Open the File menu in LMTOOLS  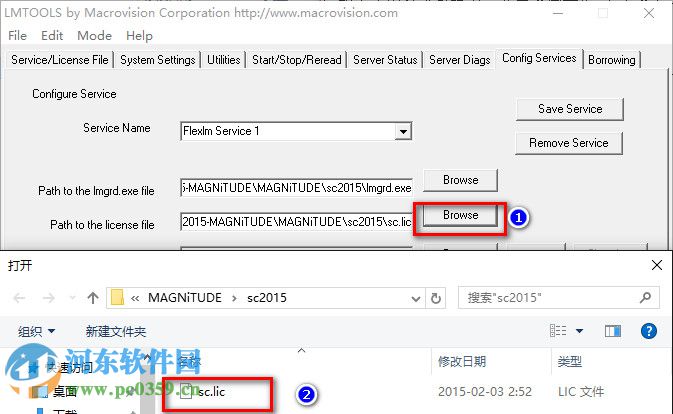point(18,36)
